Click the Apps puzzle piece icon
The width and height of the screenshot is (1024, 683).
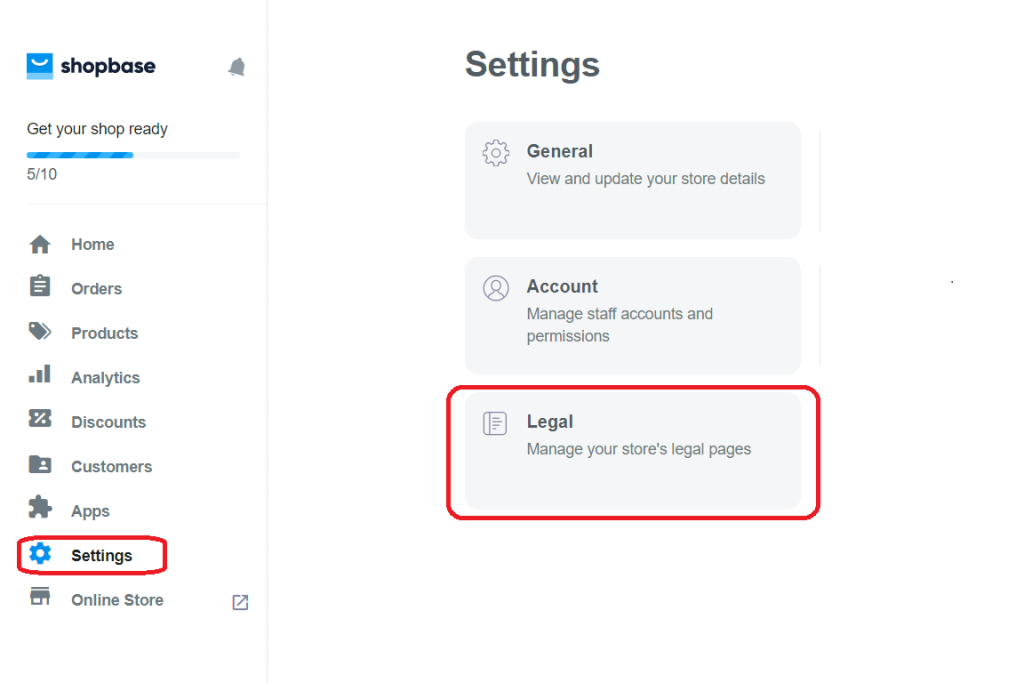(x=40, y=507)
